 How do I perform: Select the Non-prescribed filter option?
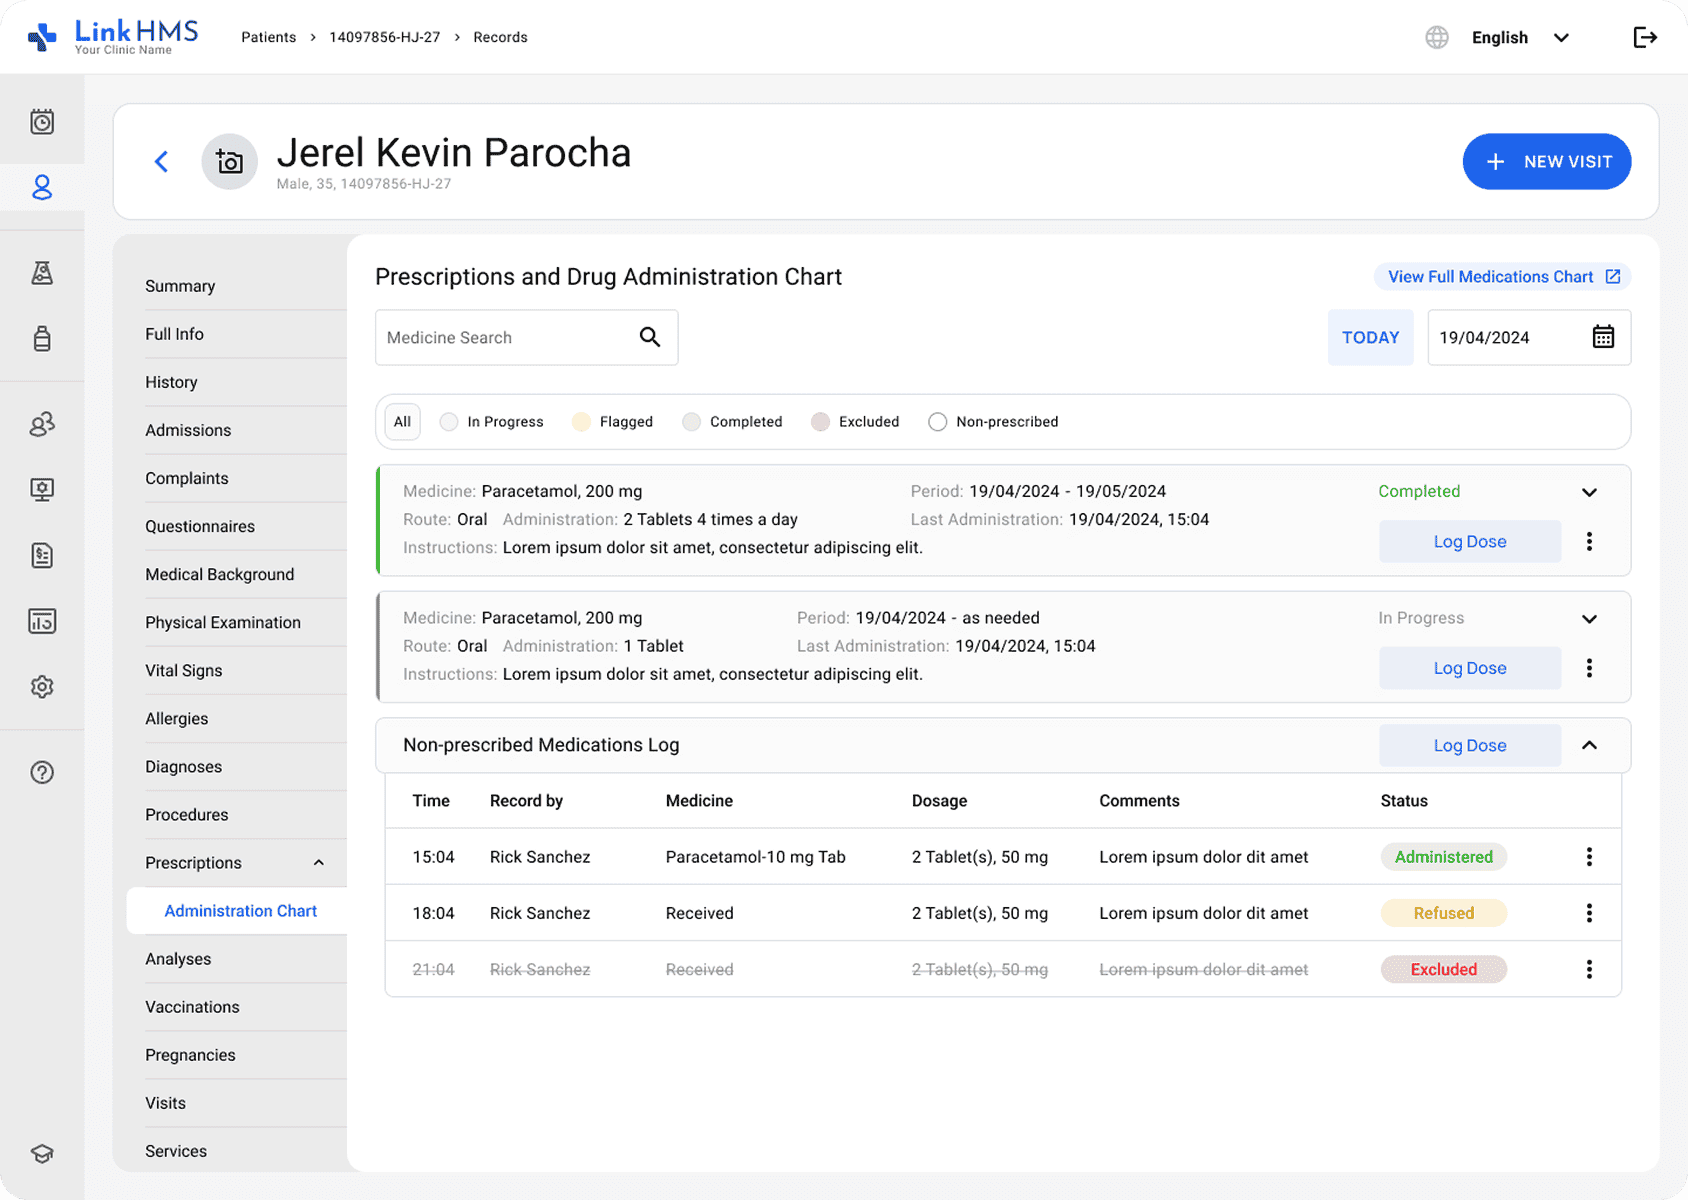[993, 422]
